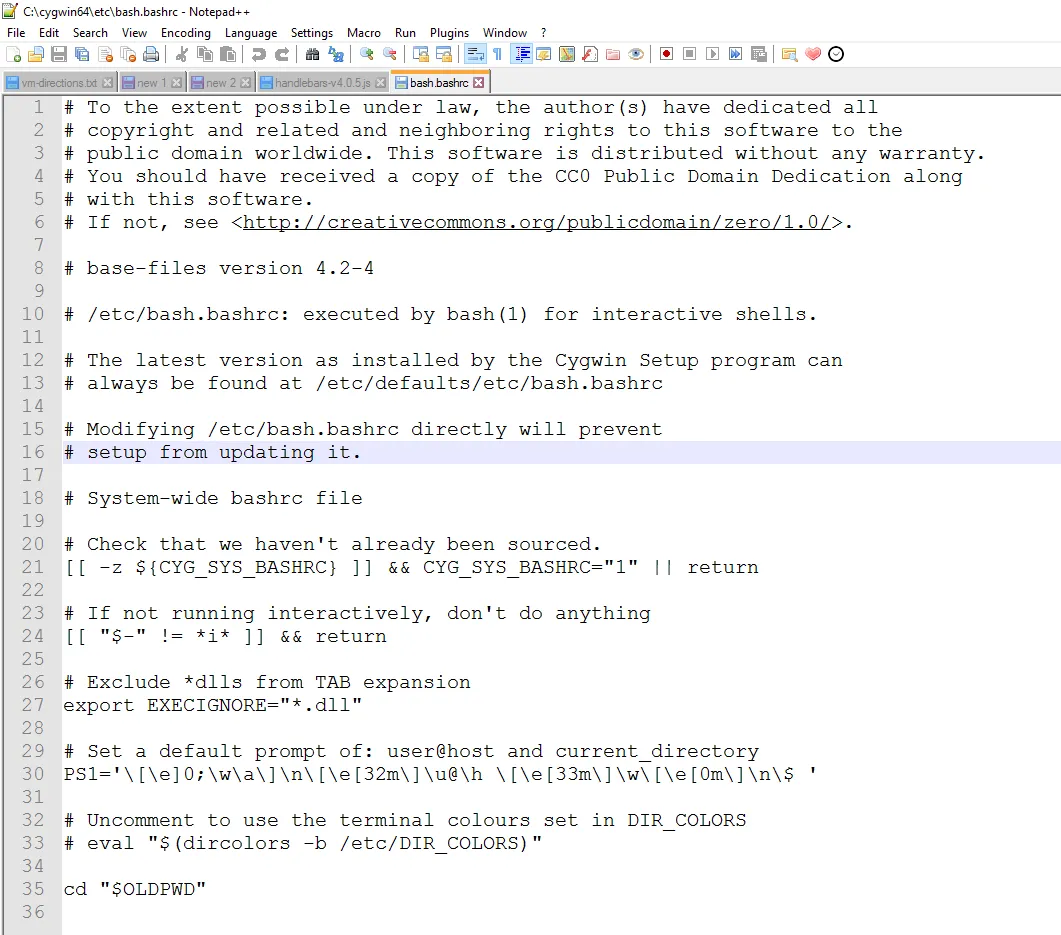Switch to the vm-directions.txt tab

pos(59,83)
